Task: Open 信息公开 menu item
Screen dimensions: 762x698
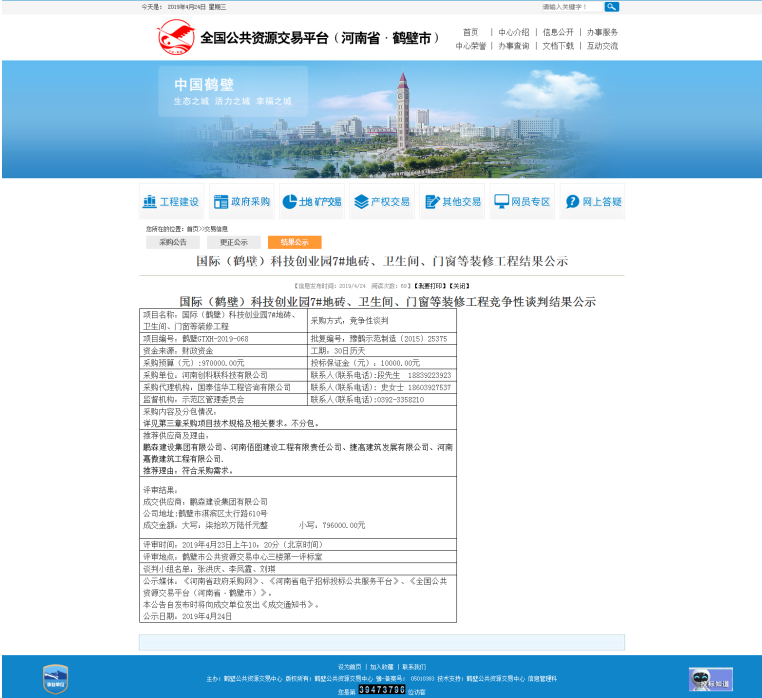Action: coord(558,32)
